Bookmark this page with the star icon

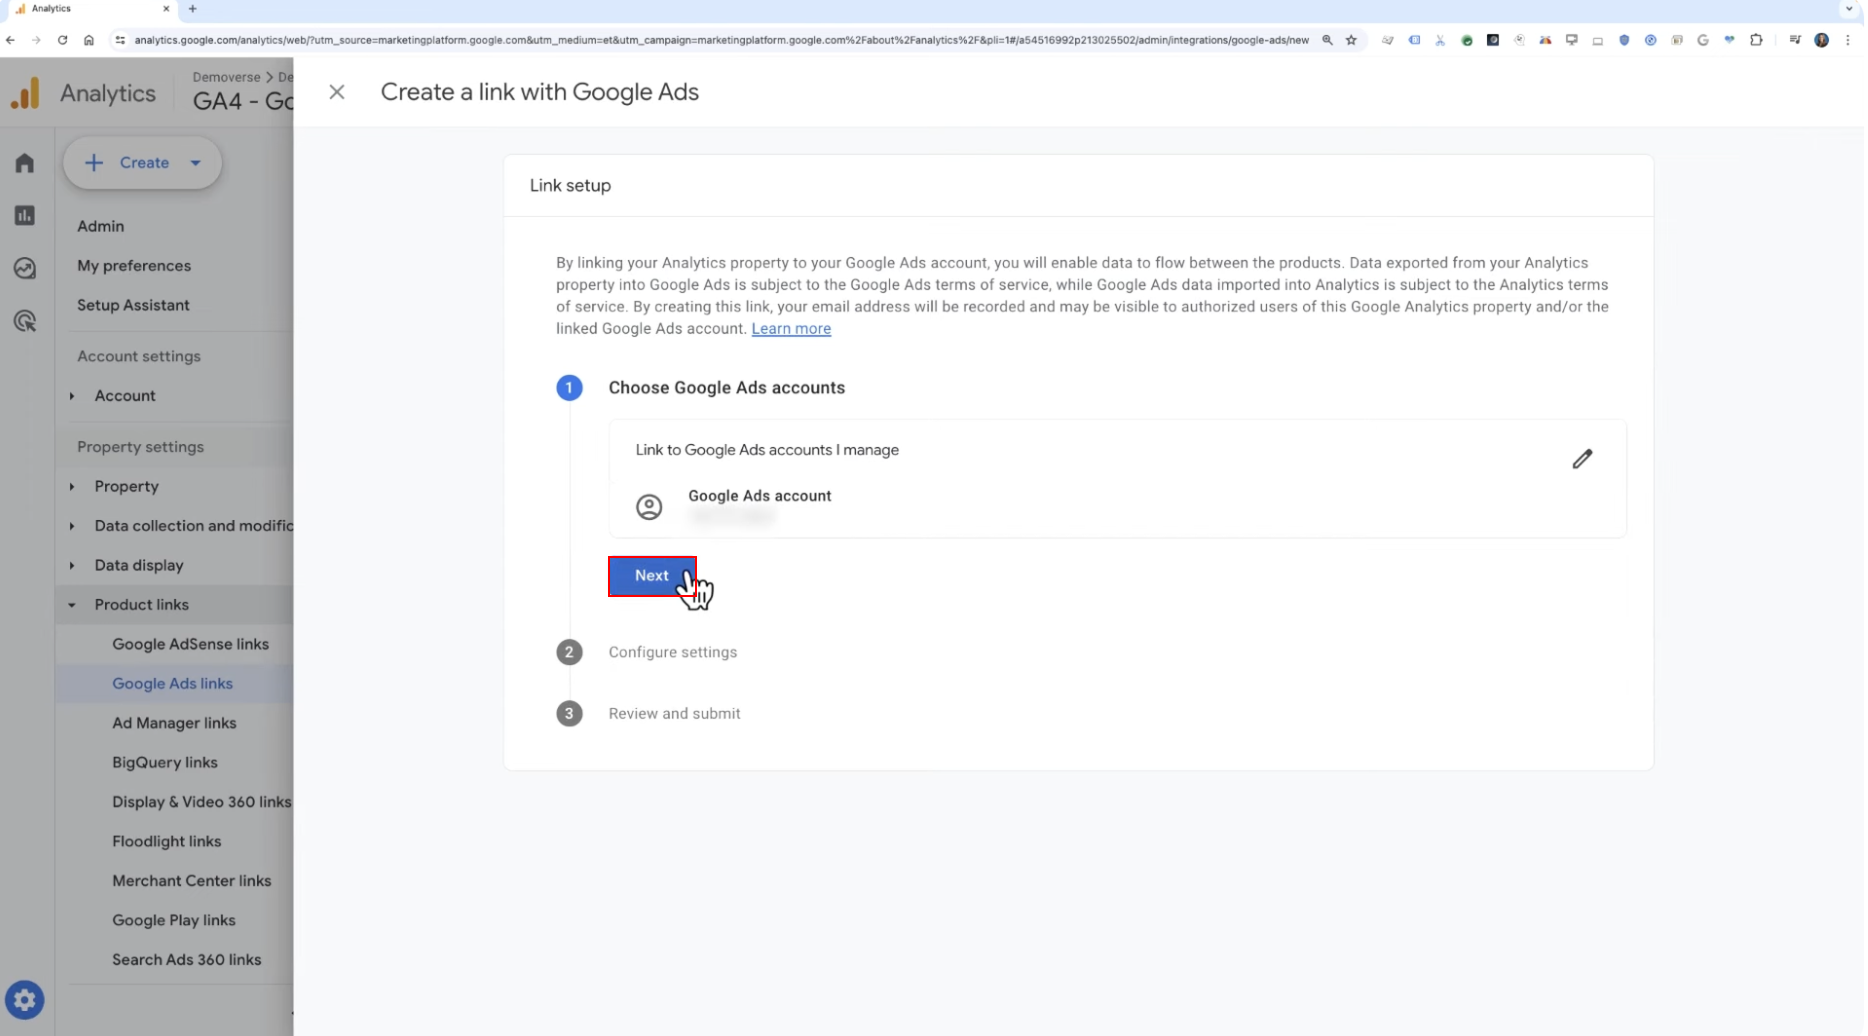click(1353, 40)
